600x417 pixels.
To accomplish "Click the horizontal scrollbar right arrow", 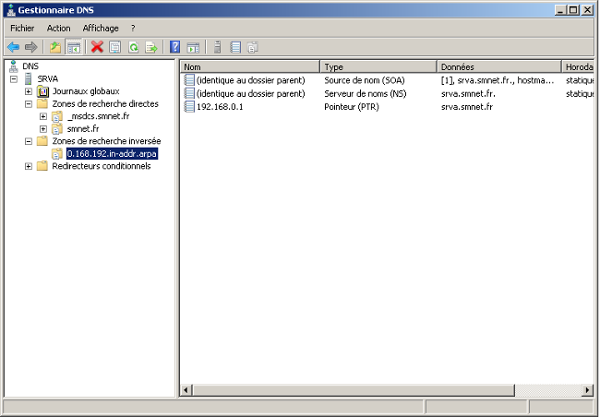I will 587,390.
